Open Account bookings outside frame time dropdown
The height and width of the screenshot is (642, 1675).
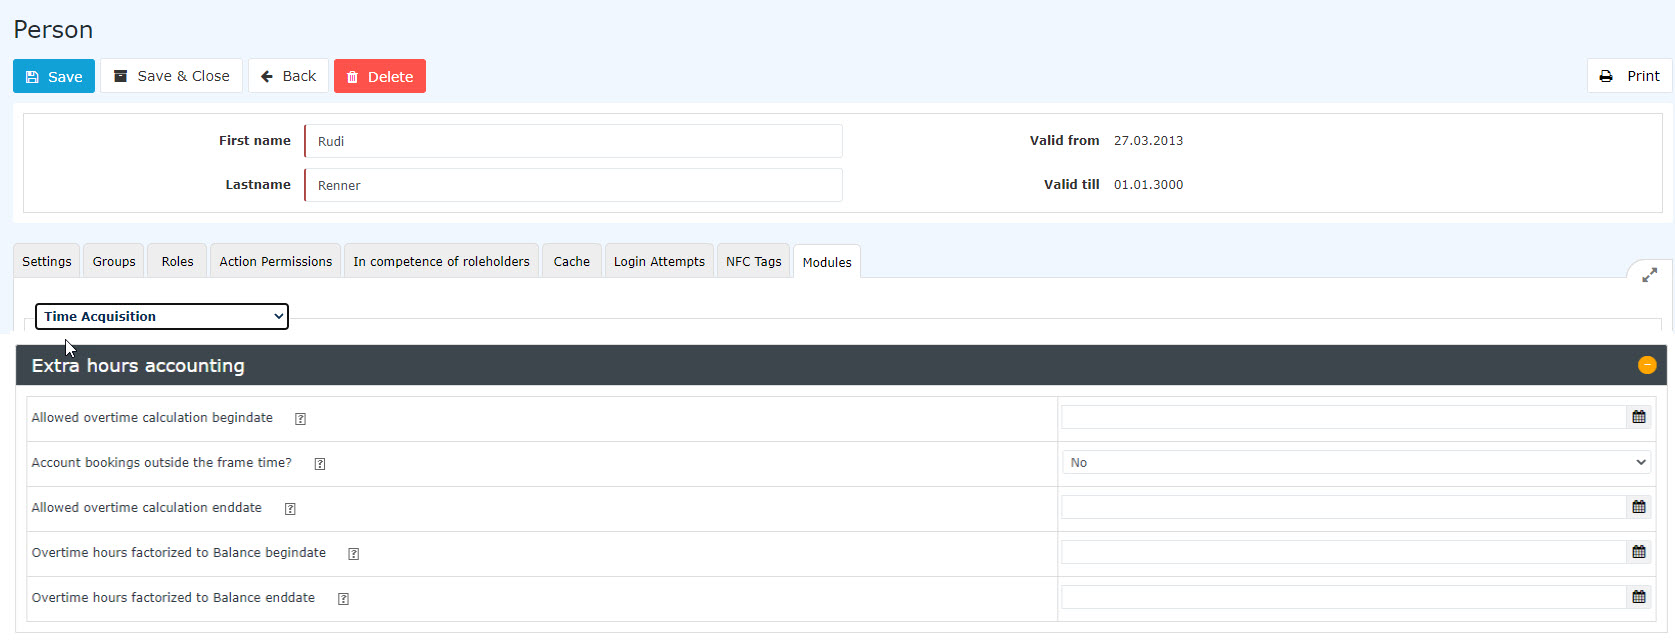pos(1357,462)
